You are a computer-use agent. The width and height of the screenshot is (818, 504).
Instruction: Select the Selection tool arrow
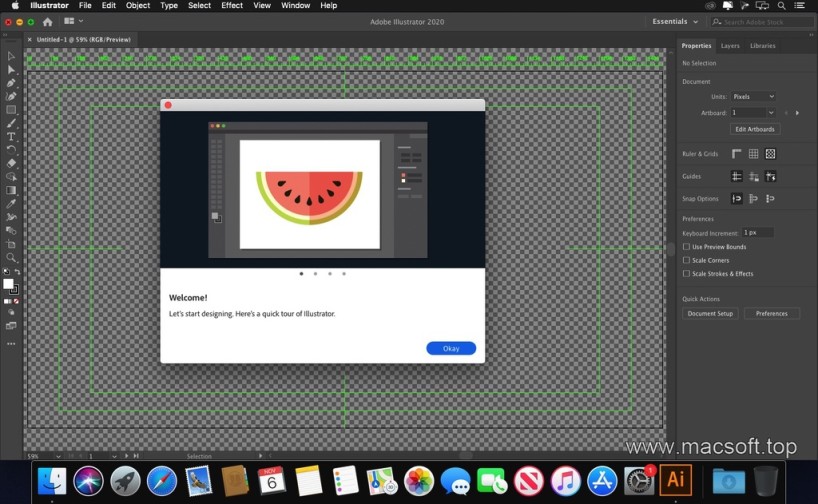[x=11, y=56]
